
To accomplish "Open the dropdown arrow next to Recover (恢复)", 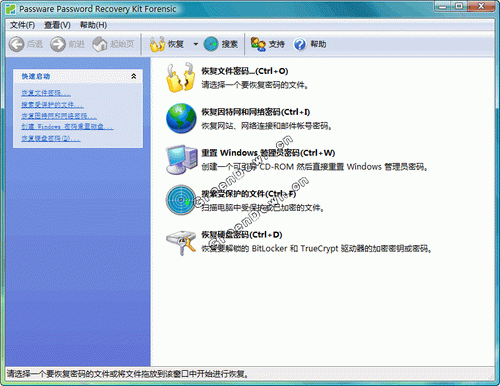I will 196,44.
